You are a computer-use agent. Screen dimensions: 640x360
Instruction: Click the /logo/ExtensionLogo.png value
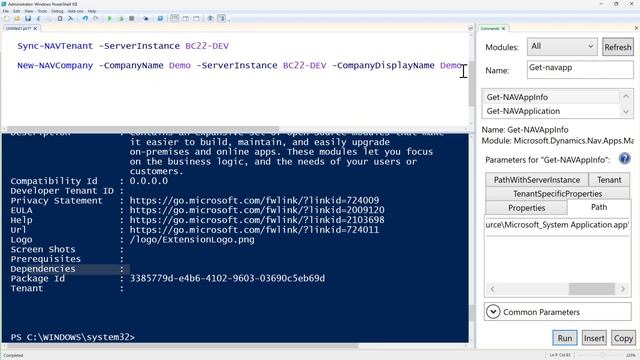coord(192,240)
